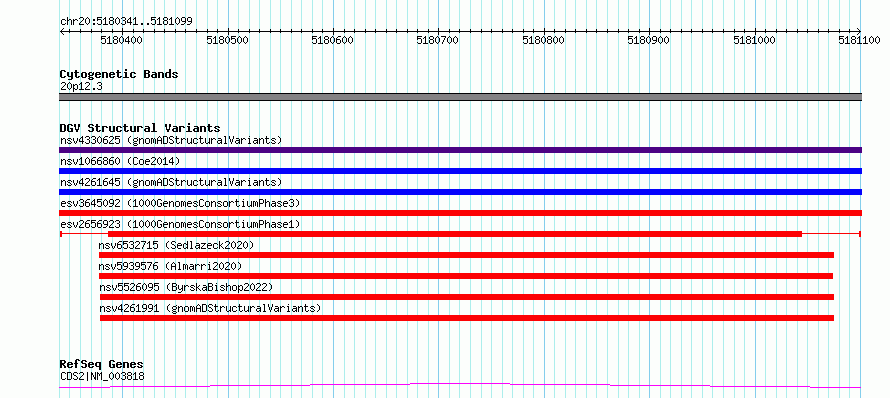890x398 pixels.
Task: Click the blue bar for nsv1066860
Action: tap(460, 171)
